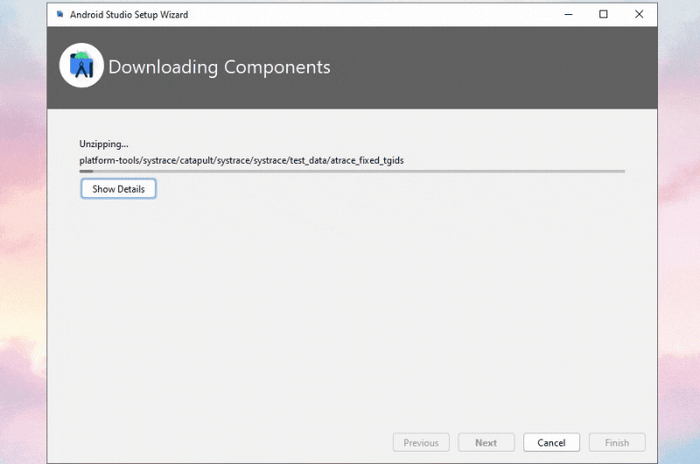This screenshot has width=700, height=464.
Task: Cancel the component download
Action: (x=551, y=443)
